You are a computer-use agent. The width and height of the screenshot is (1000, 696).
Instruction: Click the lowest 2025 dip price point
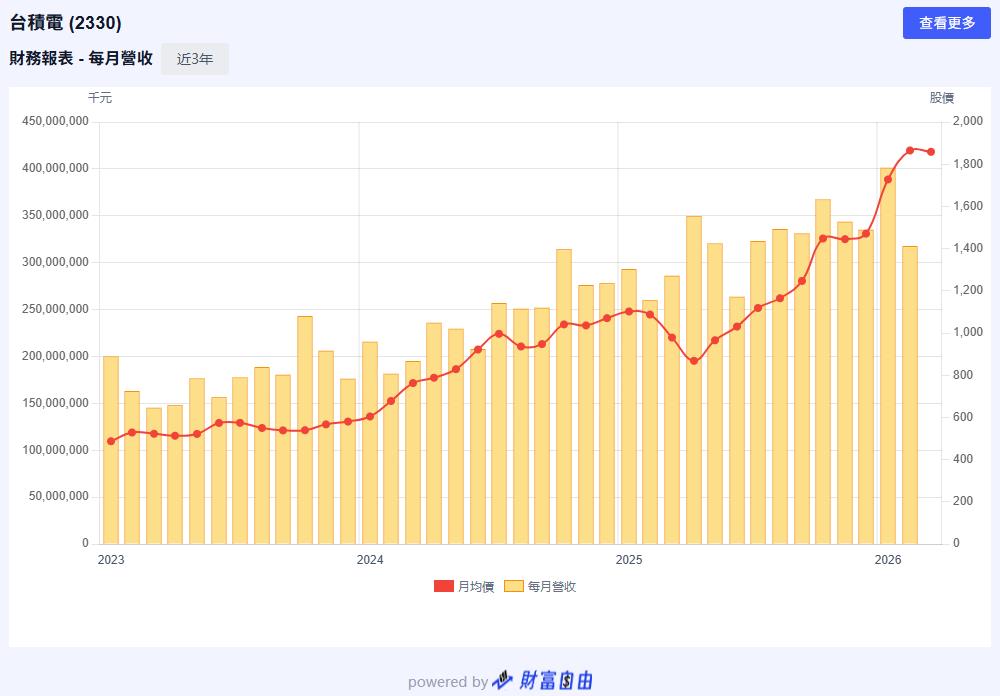pyautogui.click(x=694, y=361)
